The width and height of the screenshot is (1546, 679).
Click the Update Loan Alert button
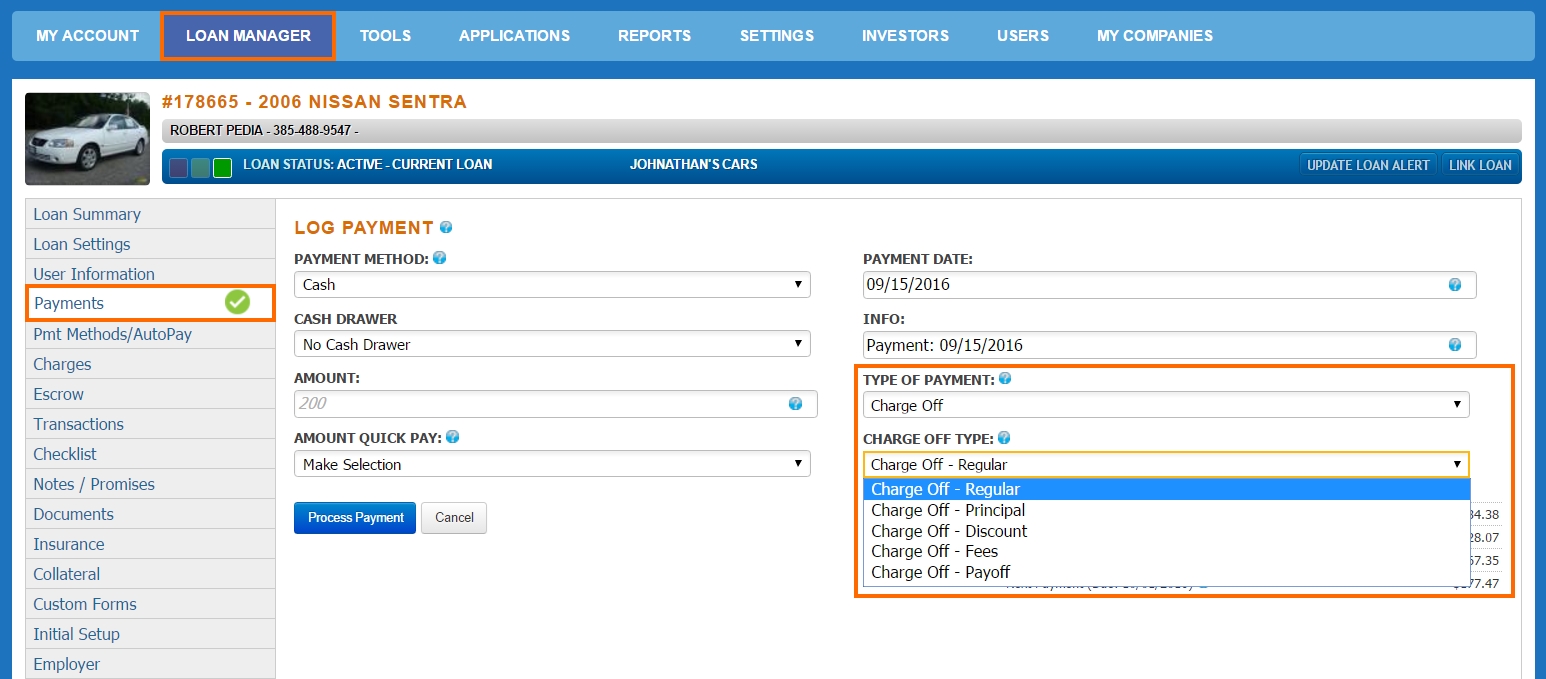[1368, 164]
